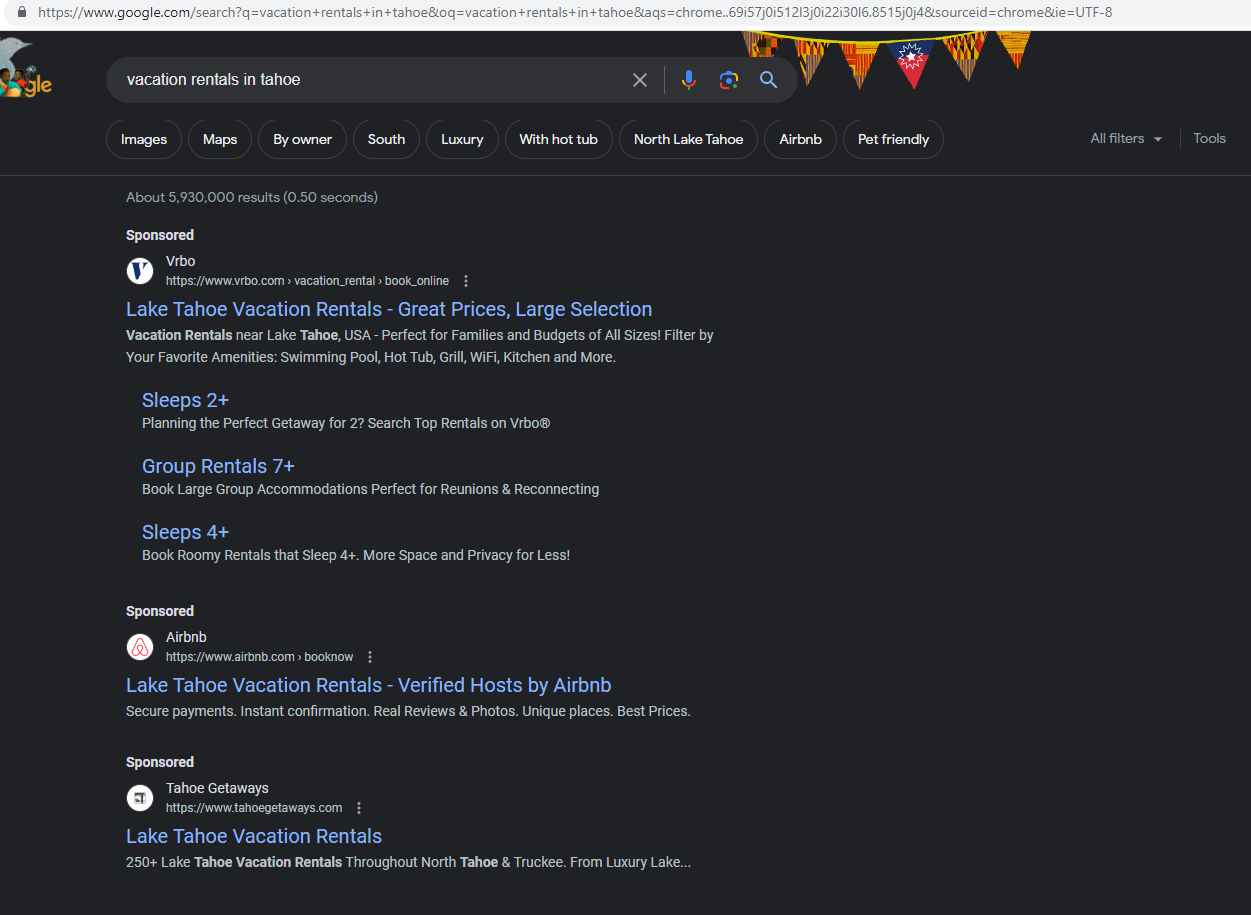Open the three-dot menu for Airbnb ad
Screen dimensions: 1251x915
tap(369, 657)
